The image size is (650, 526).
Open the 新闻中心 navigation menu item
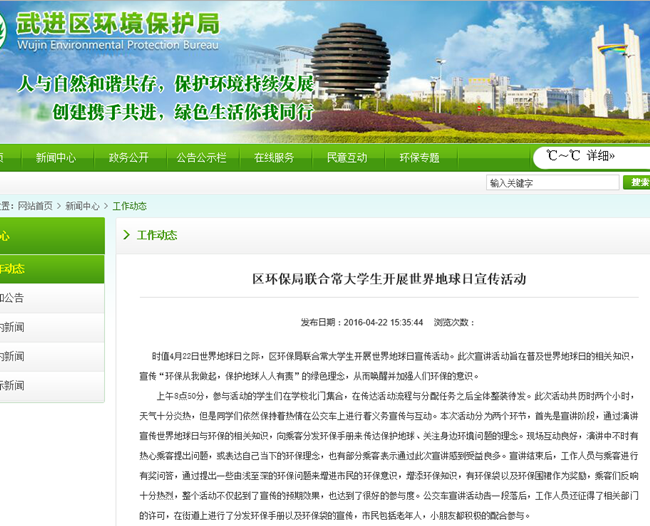[55, 157]
